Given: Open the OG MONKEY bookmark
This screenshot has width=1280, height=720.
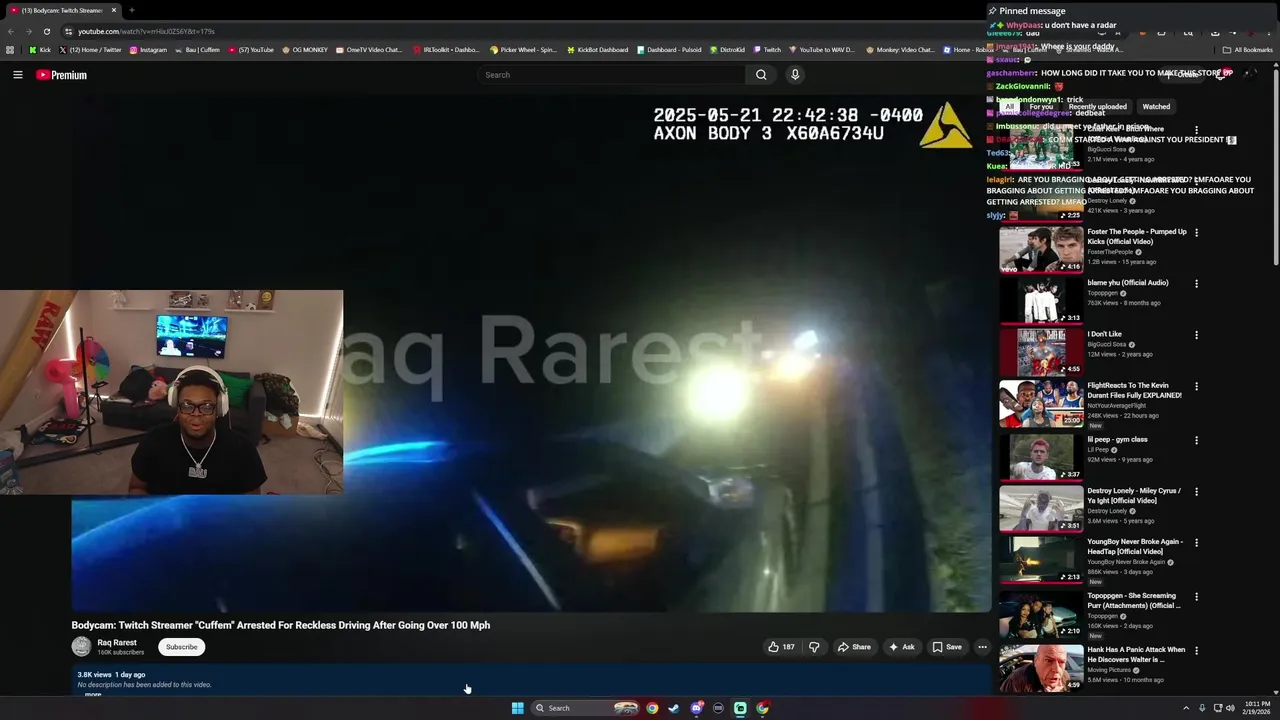Looking at the screenshot, I should tap(305, 49).
